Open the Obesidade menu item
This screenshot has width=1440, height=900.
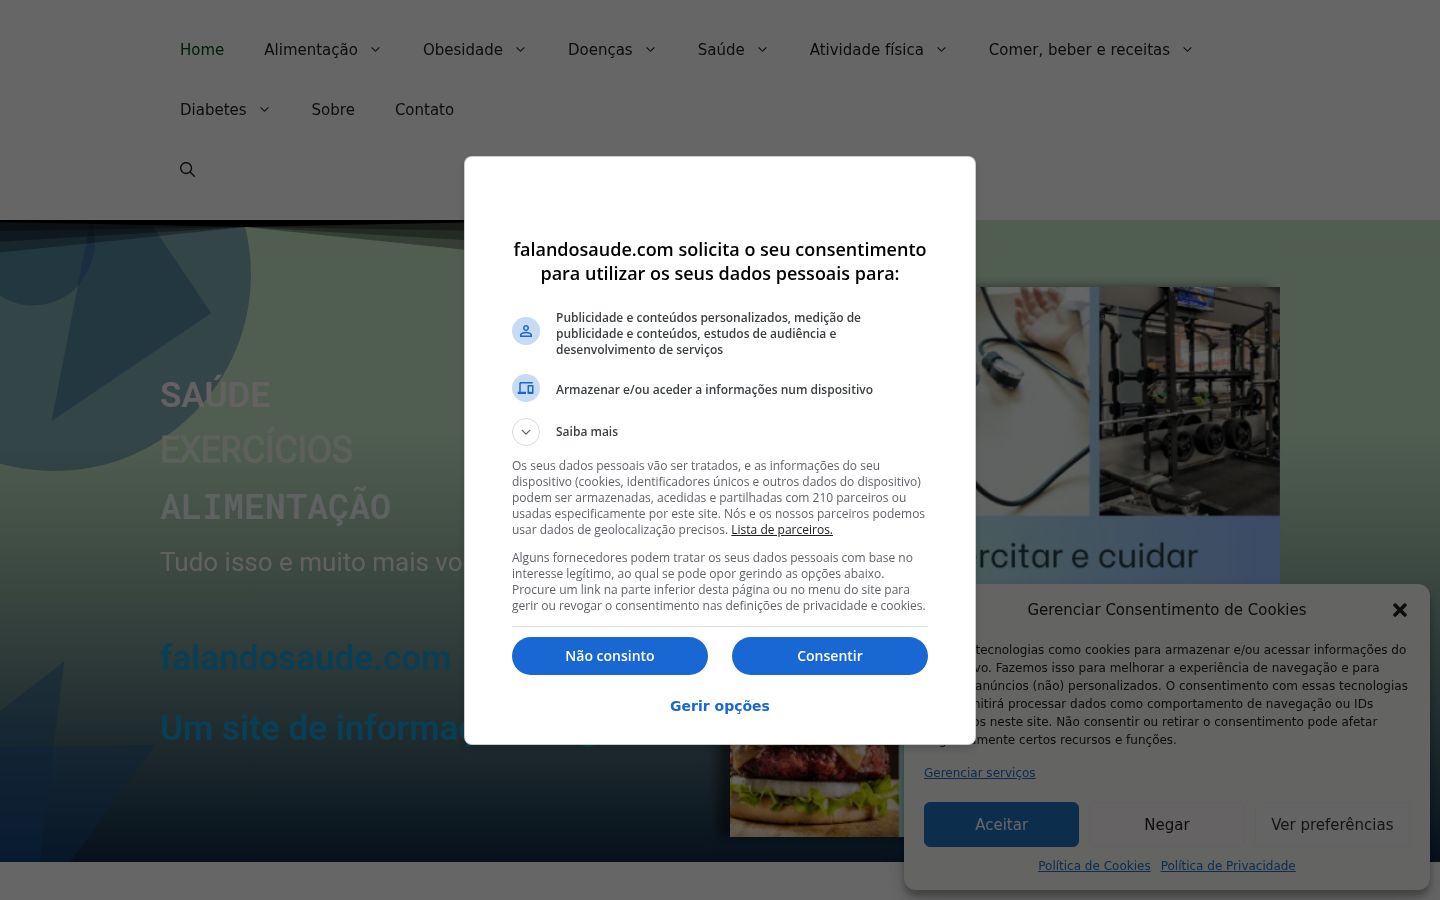[463, 50]
